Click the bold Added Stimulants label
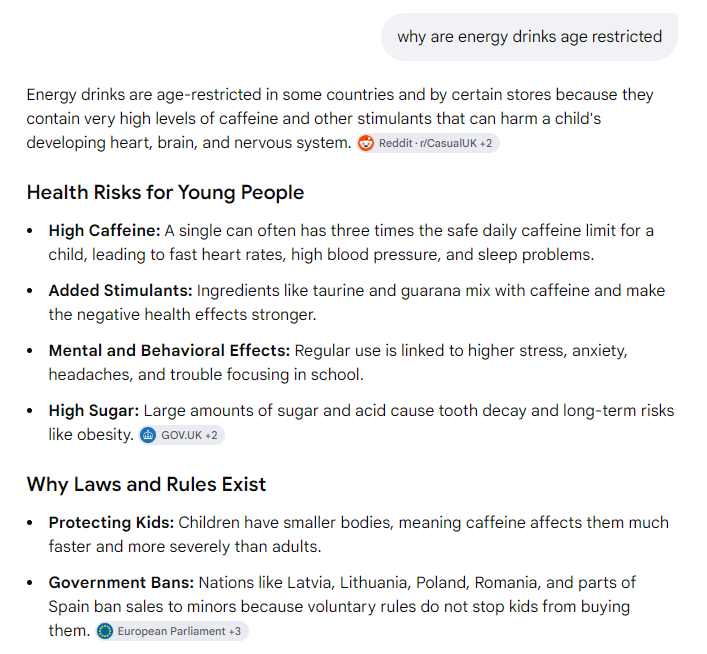 click(120, 290)
